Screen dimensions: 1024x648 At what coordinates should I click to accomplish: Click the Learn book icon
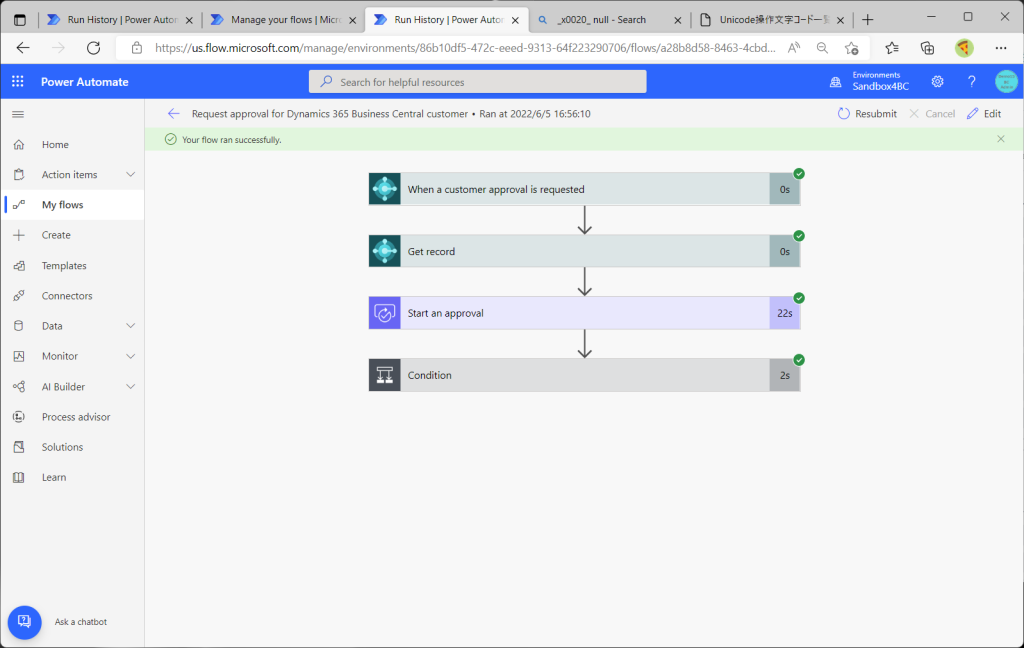point(19,478)
